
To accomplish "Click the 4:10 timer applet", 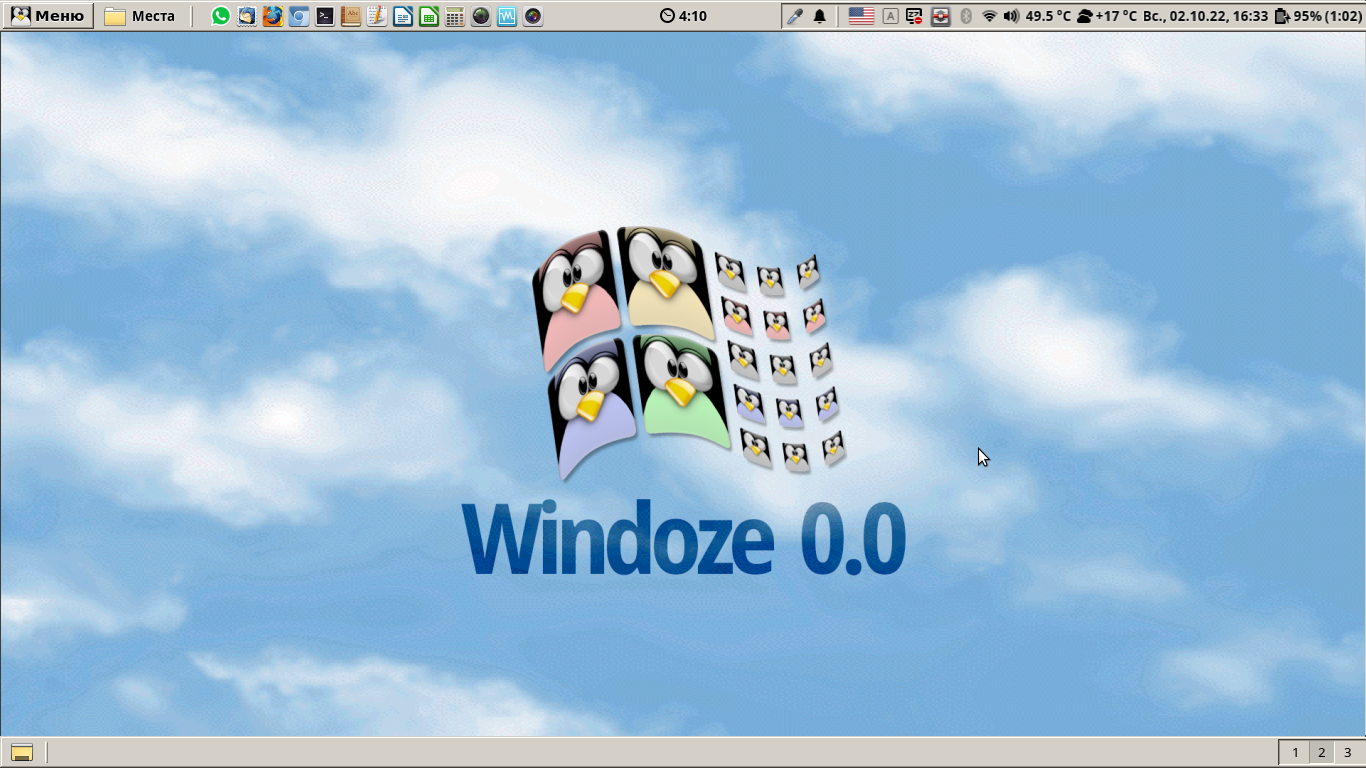I will tap(684, 16).
